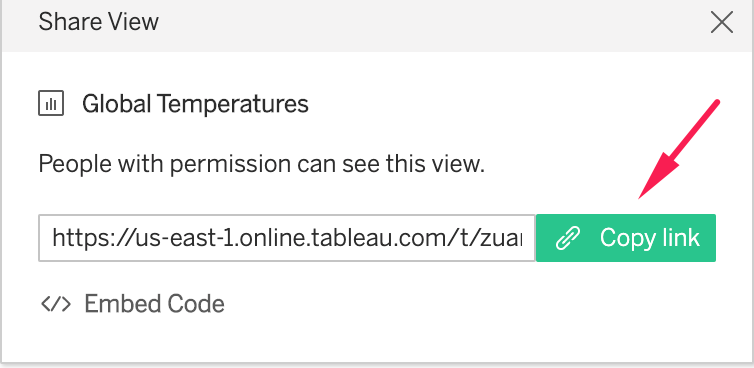Click the red arrow annotation
The height and width of the screenshot is (368, 754).
point(679,149)
